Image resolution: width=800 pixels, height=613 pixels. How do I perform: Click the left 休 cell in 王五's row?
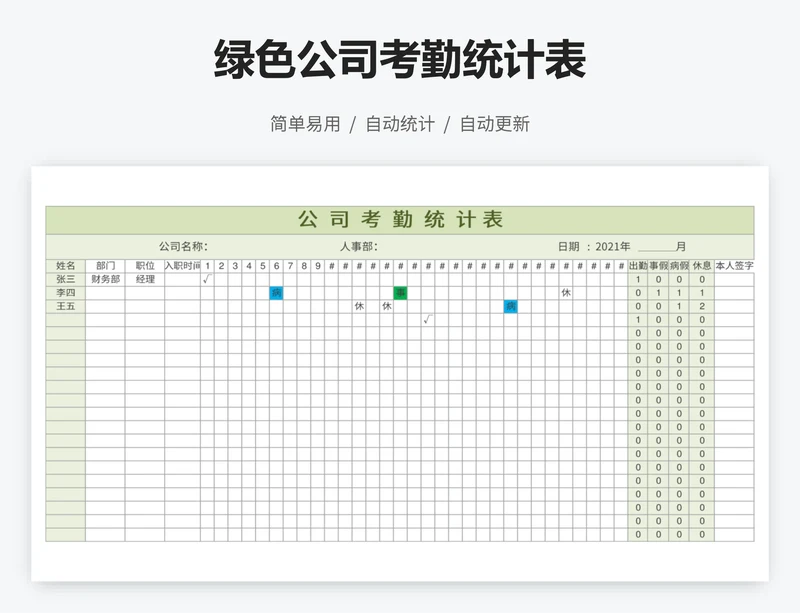(x=359, y=306)
